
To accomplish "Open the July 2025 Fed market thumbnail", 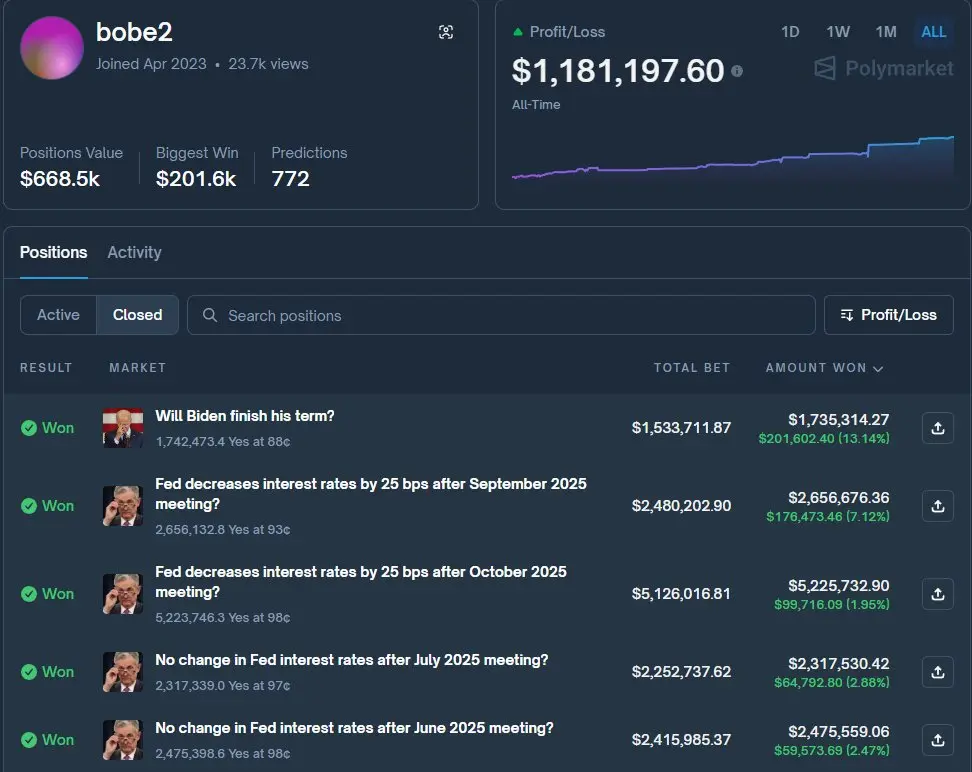I will [x=123, y=672].
